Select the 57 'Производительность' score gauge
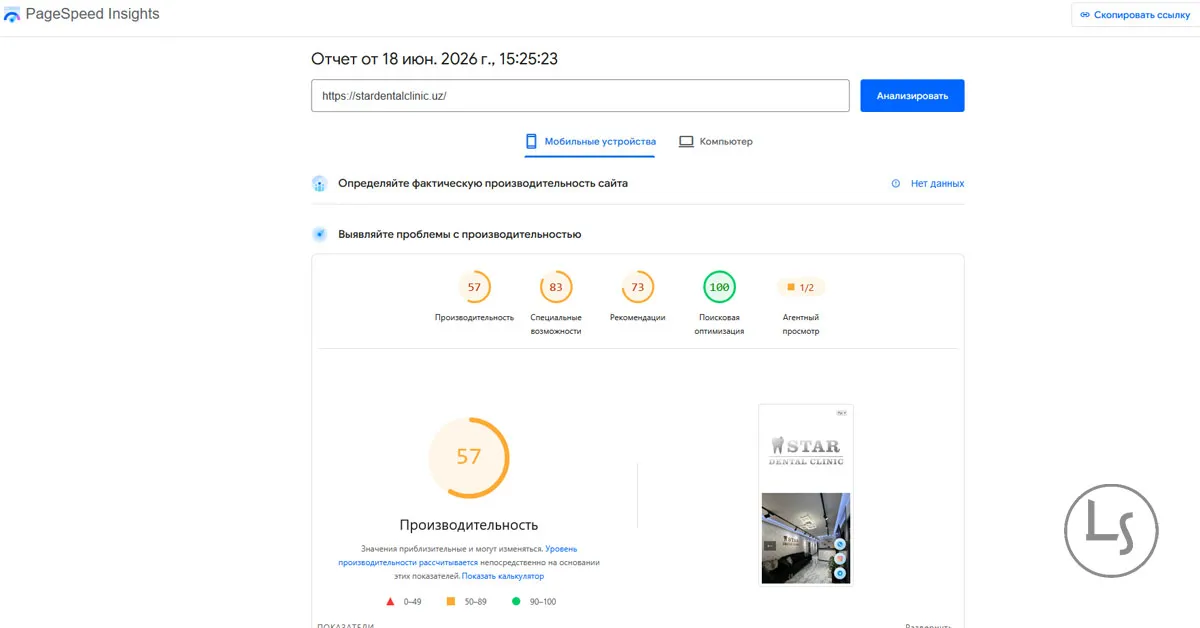Viewport: 1200px width, 628px height. tap(474, 288)
